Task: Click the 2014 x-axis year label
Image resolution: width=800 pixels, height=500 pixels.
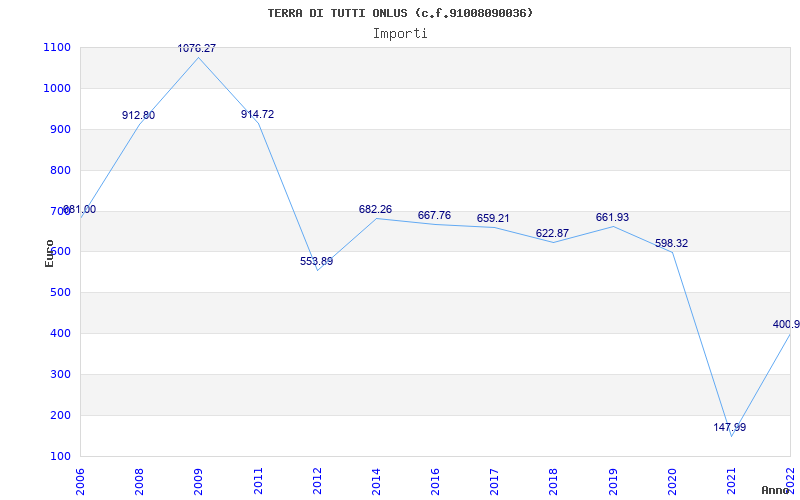Action: pos(376,481)
